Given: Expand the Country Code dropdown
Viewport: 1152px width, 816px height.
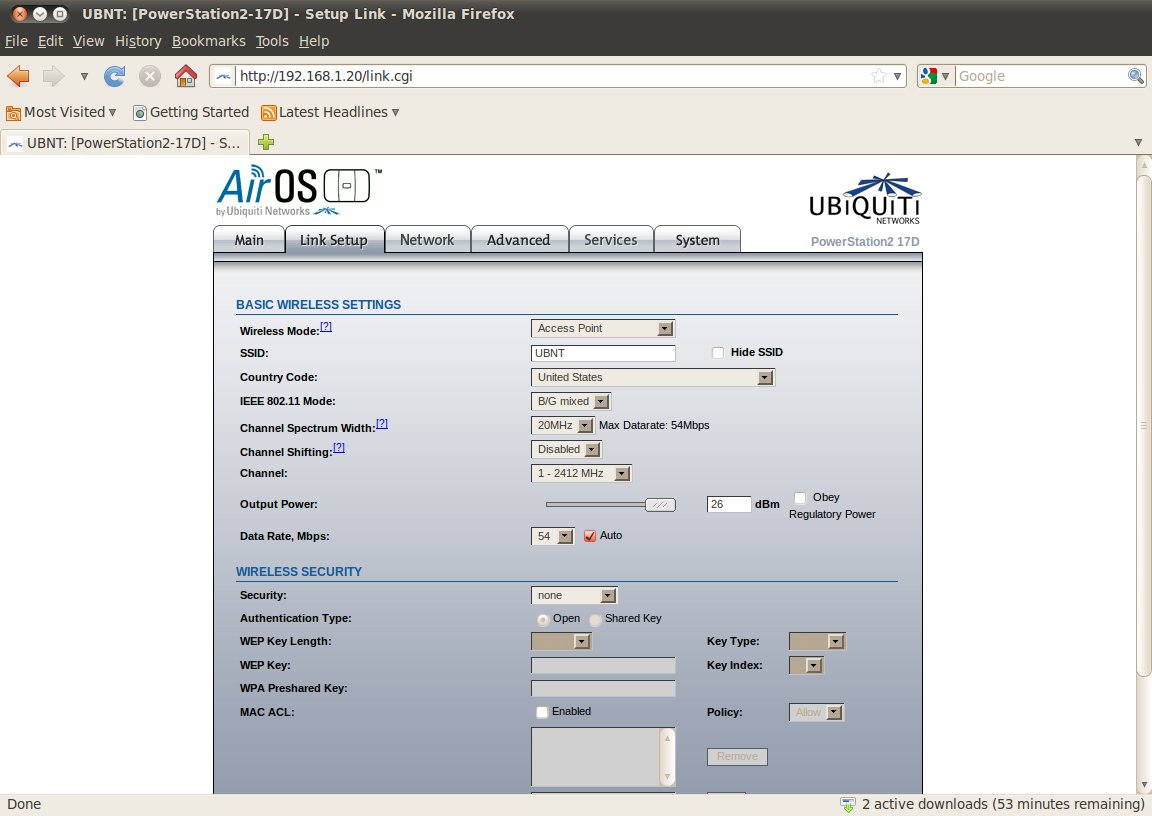Looking at the screenshot, I should 652,377.
